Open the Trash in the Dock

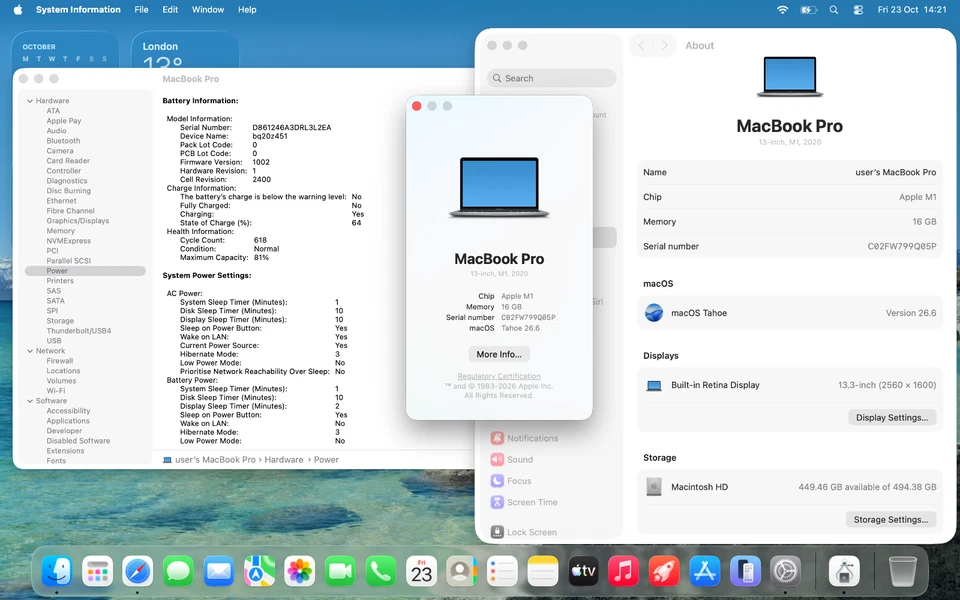(902, 572)
